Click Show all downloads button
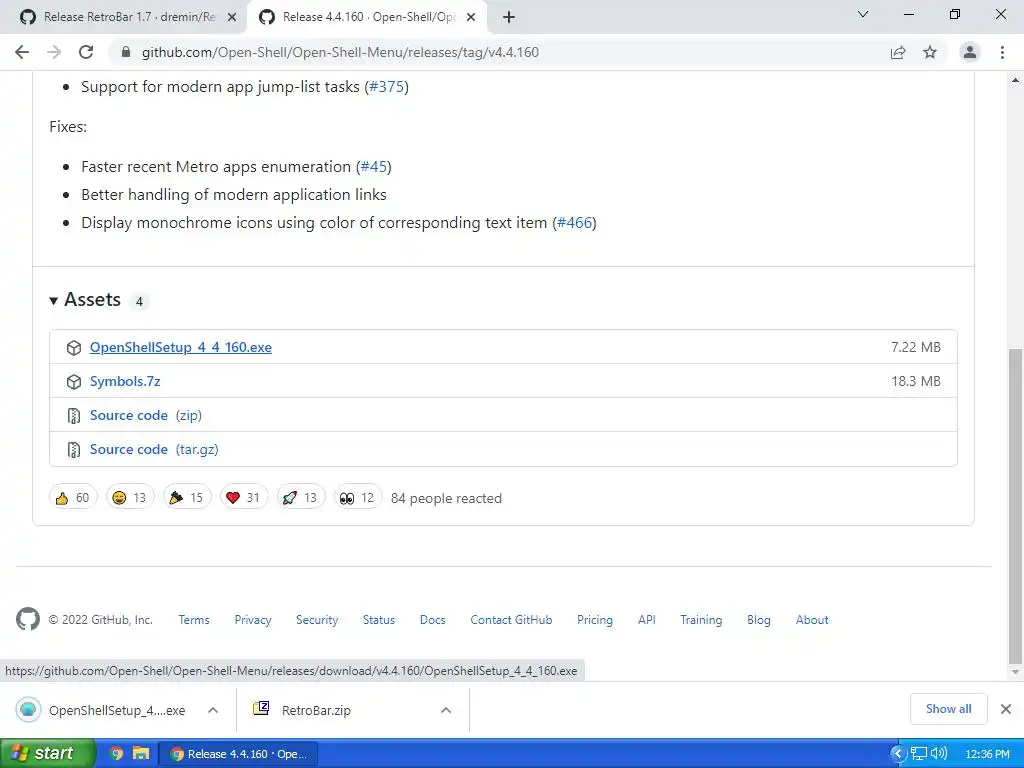 pos(948,709)
